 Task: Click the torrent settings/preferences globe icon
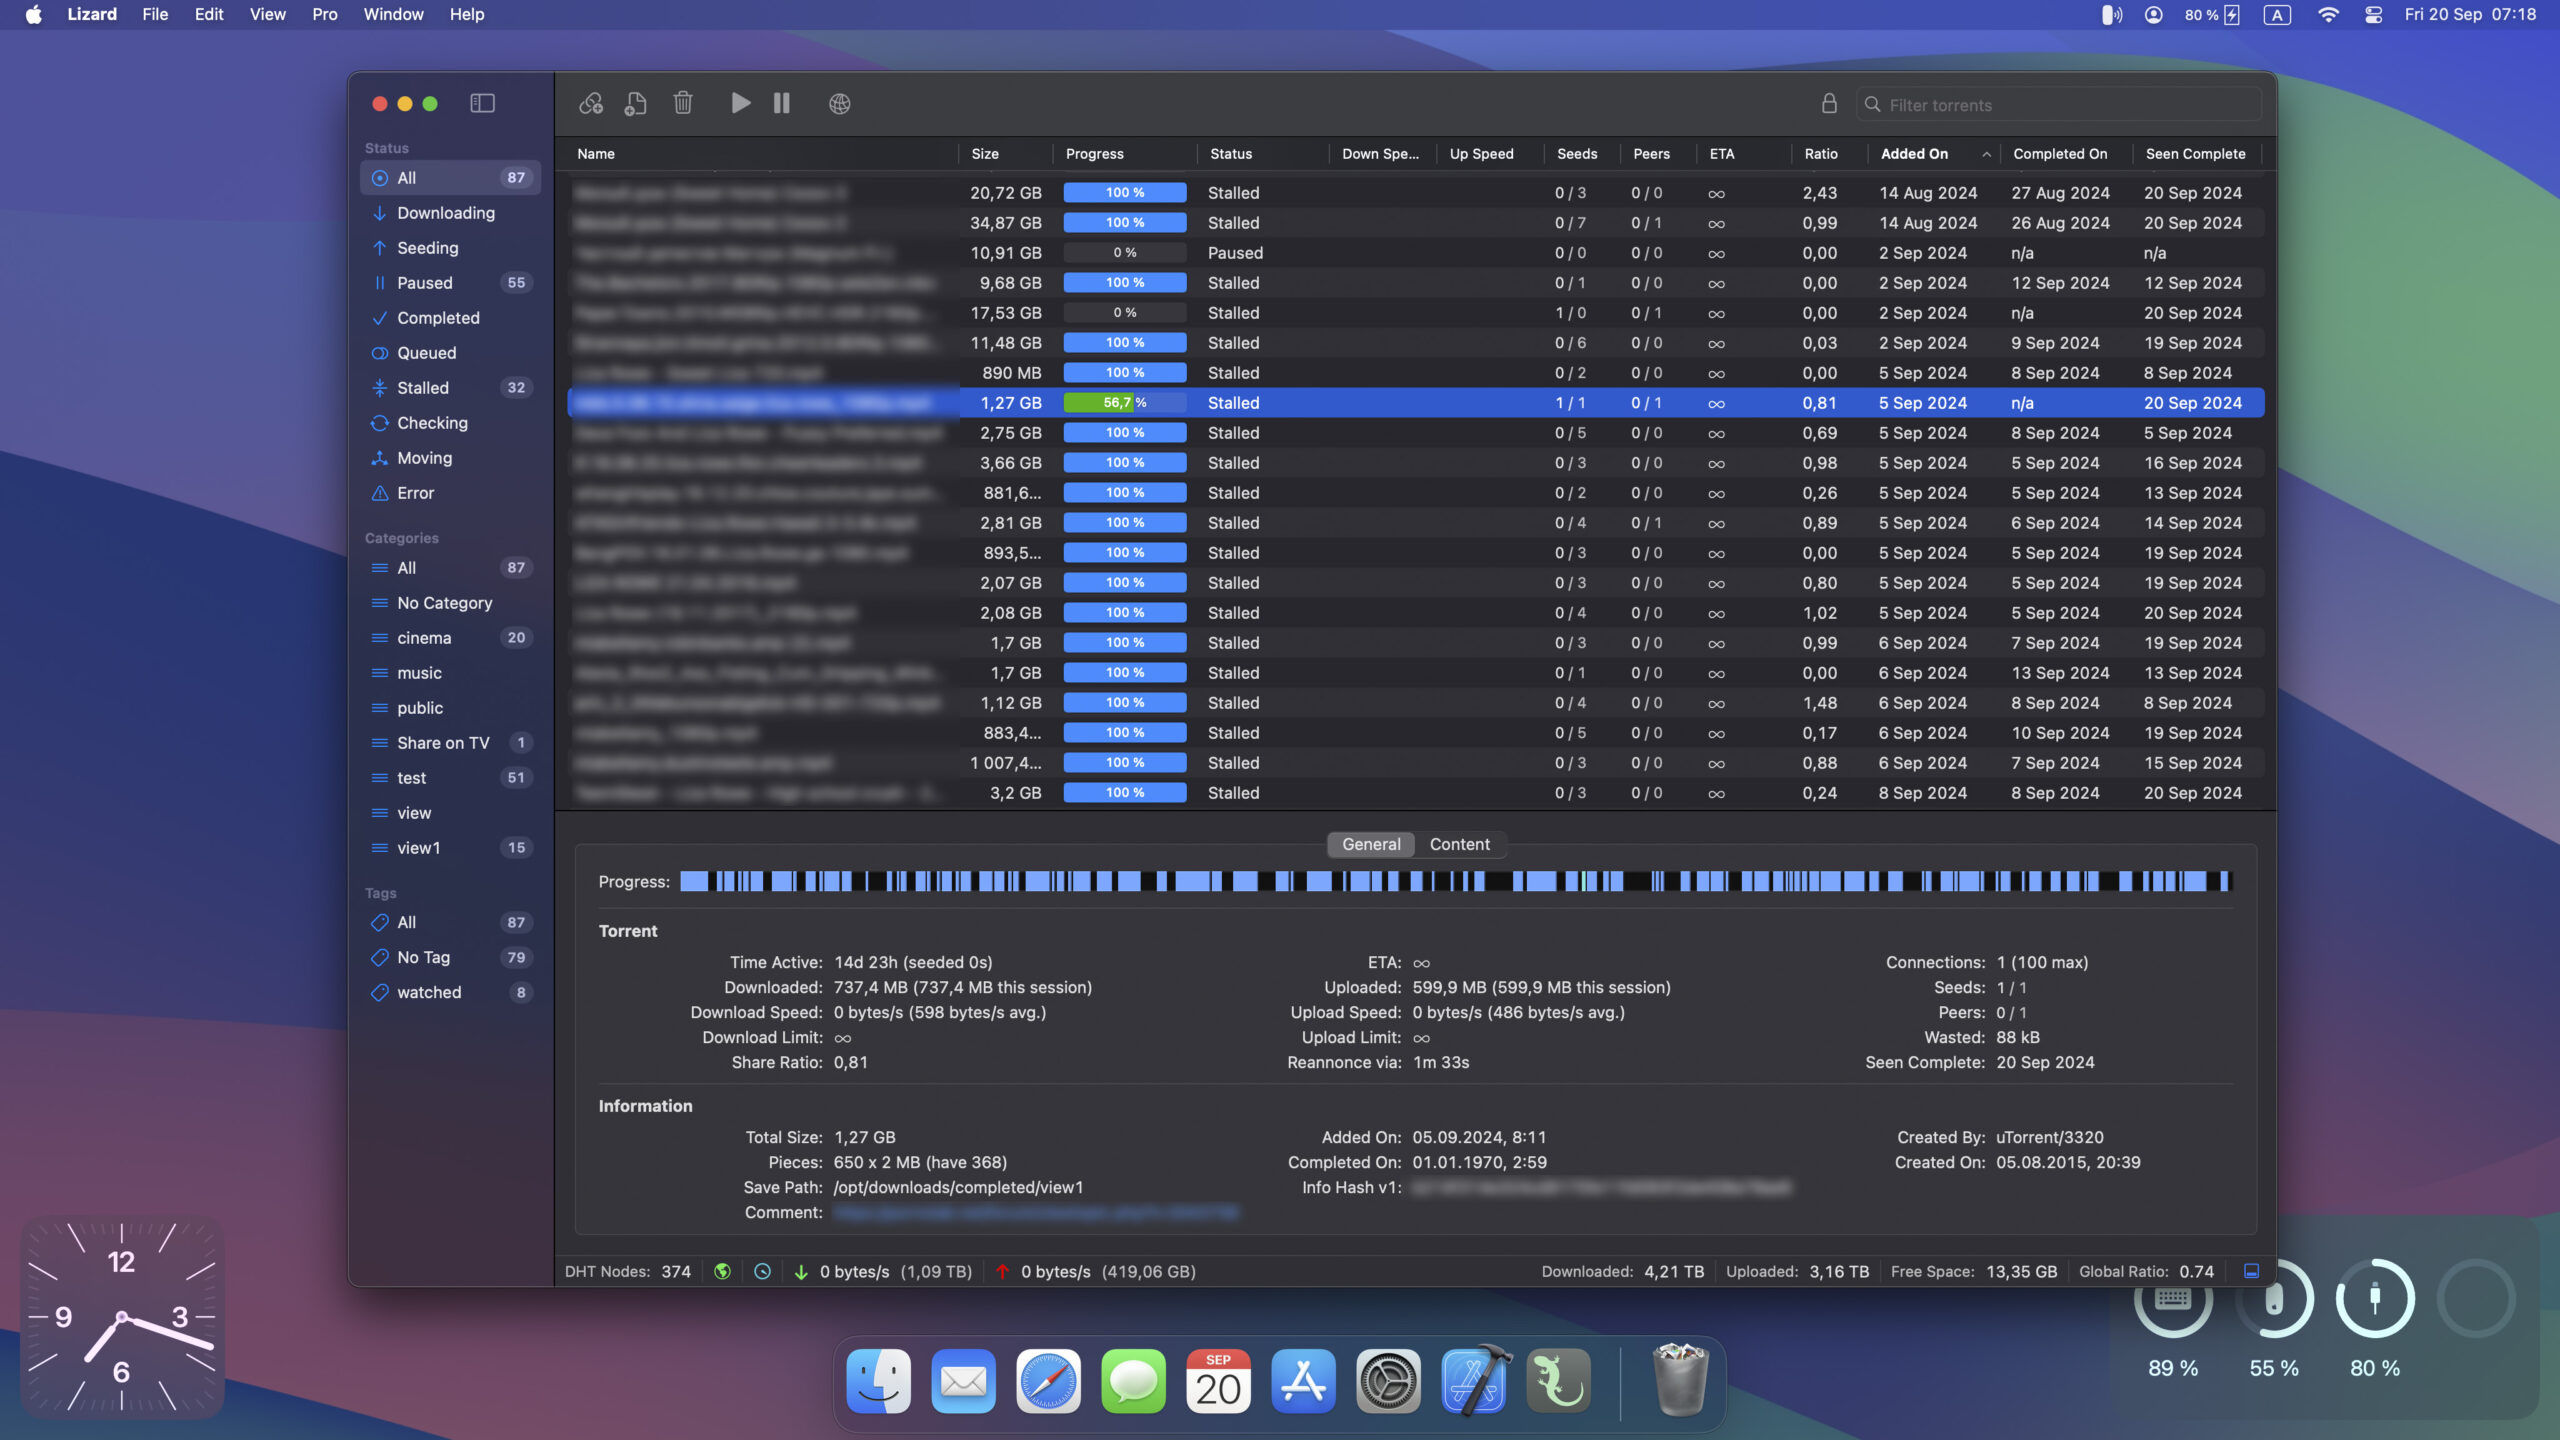point(839,102)
